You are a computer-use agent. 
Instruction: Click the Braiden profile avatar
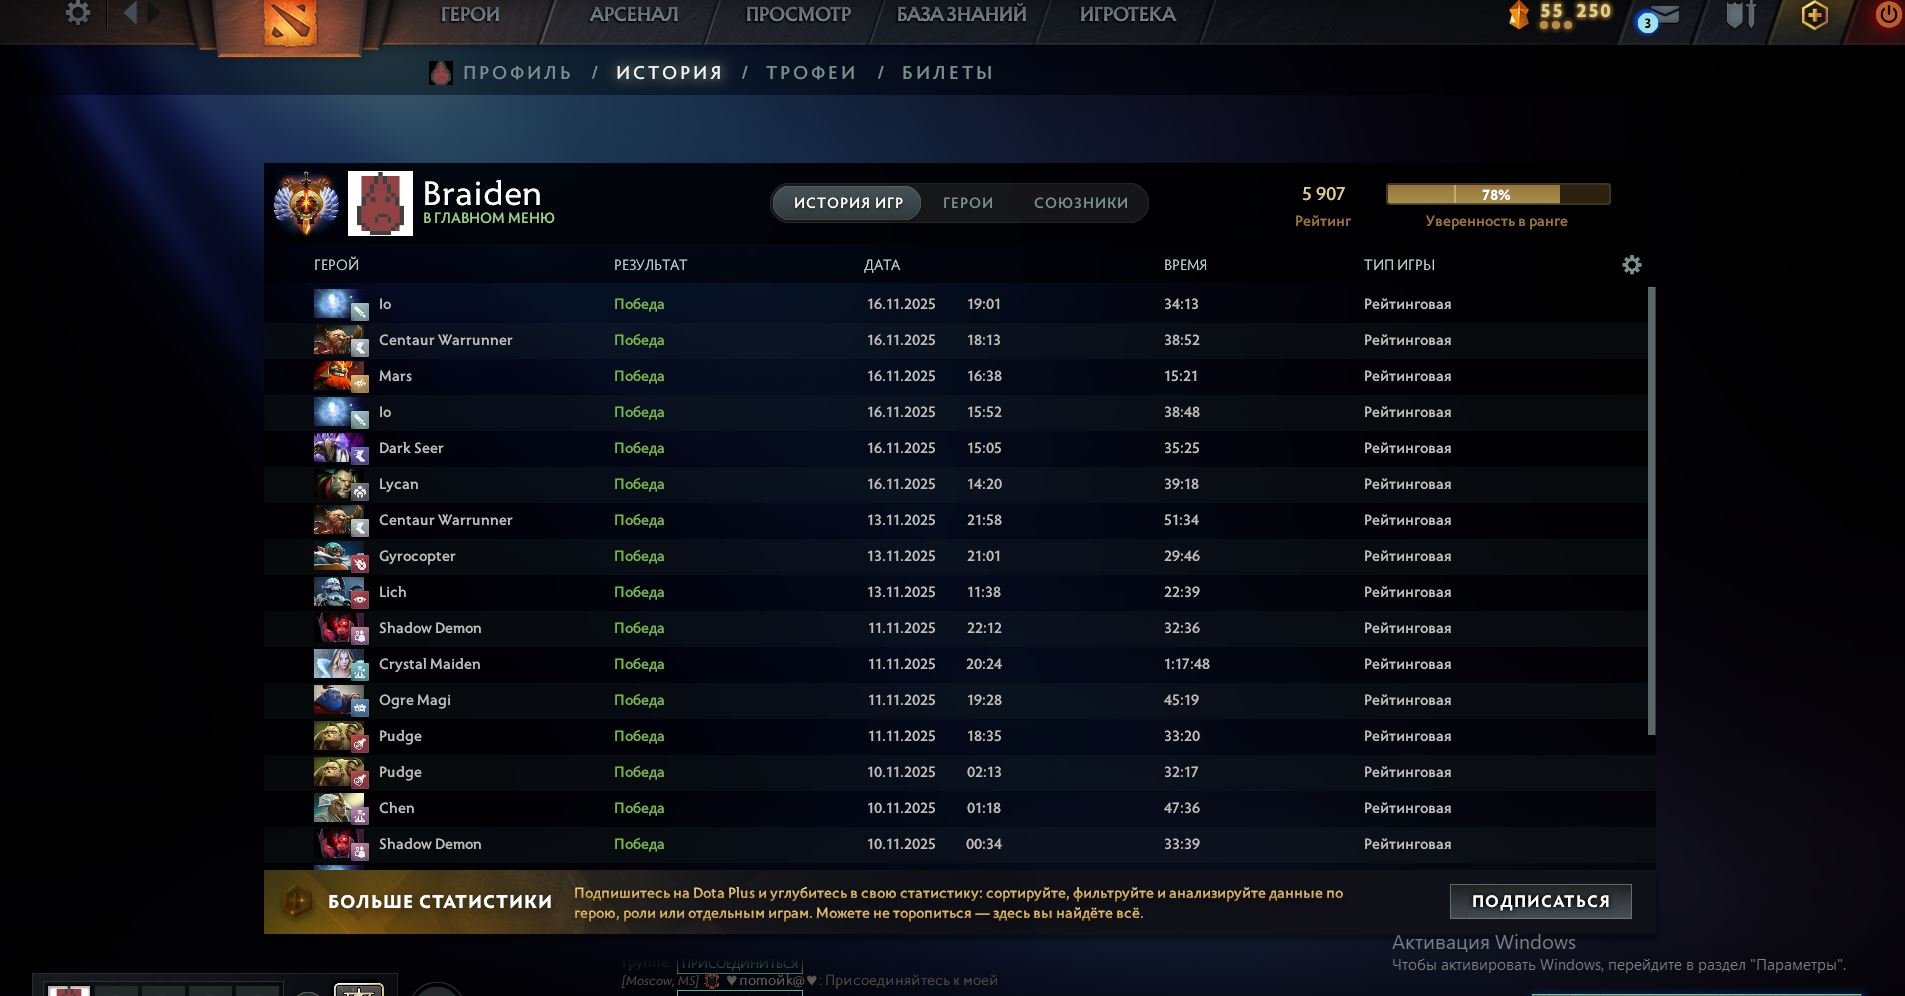pos(380,203)
